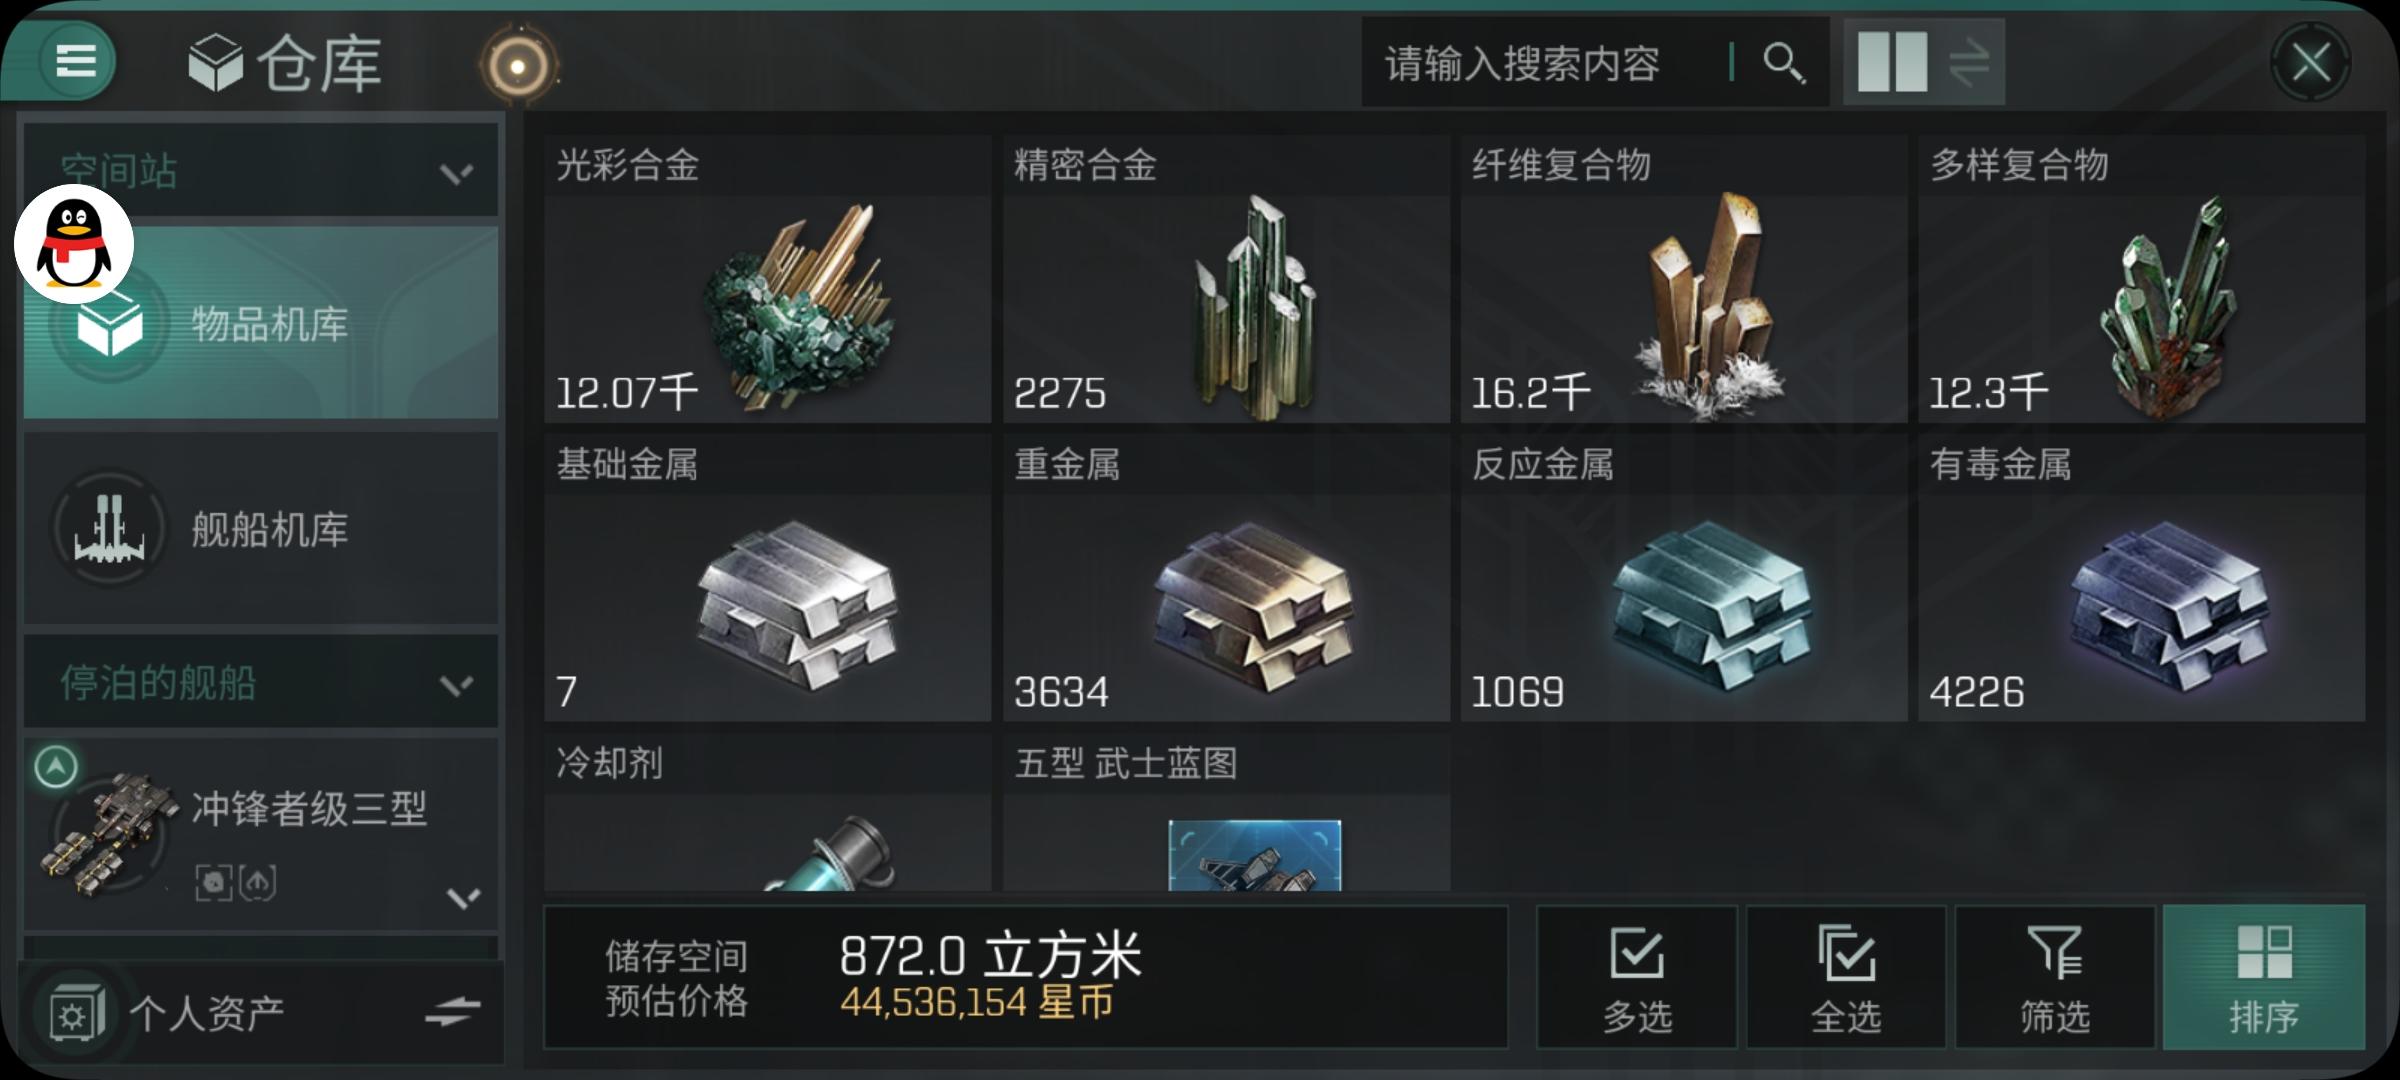
Task: Toggle 全选 select all items
Action: point(1846,978)
